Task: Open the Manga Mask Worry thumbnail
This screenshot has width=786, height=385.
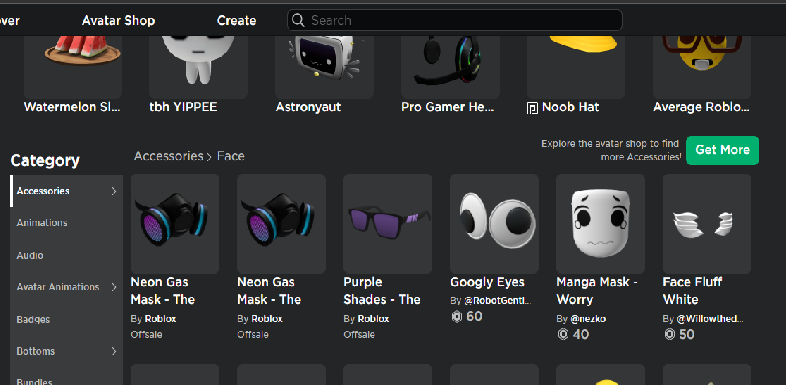Action: 601,224
